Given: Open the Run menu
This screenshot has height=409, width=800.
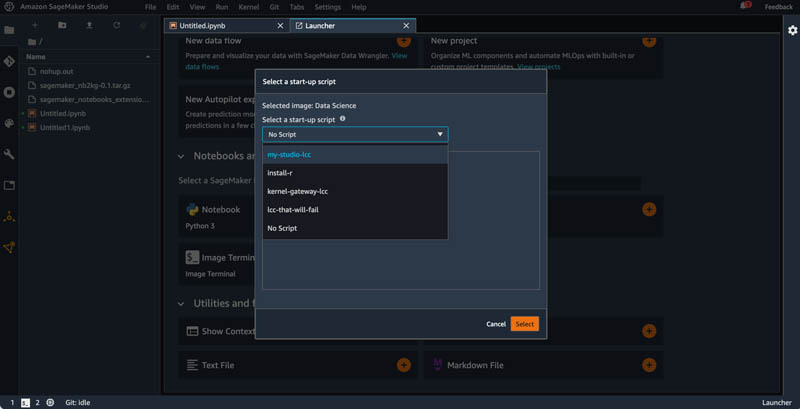Looking at the screenshot, I should tap(221, 7).
